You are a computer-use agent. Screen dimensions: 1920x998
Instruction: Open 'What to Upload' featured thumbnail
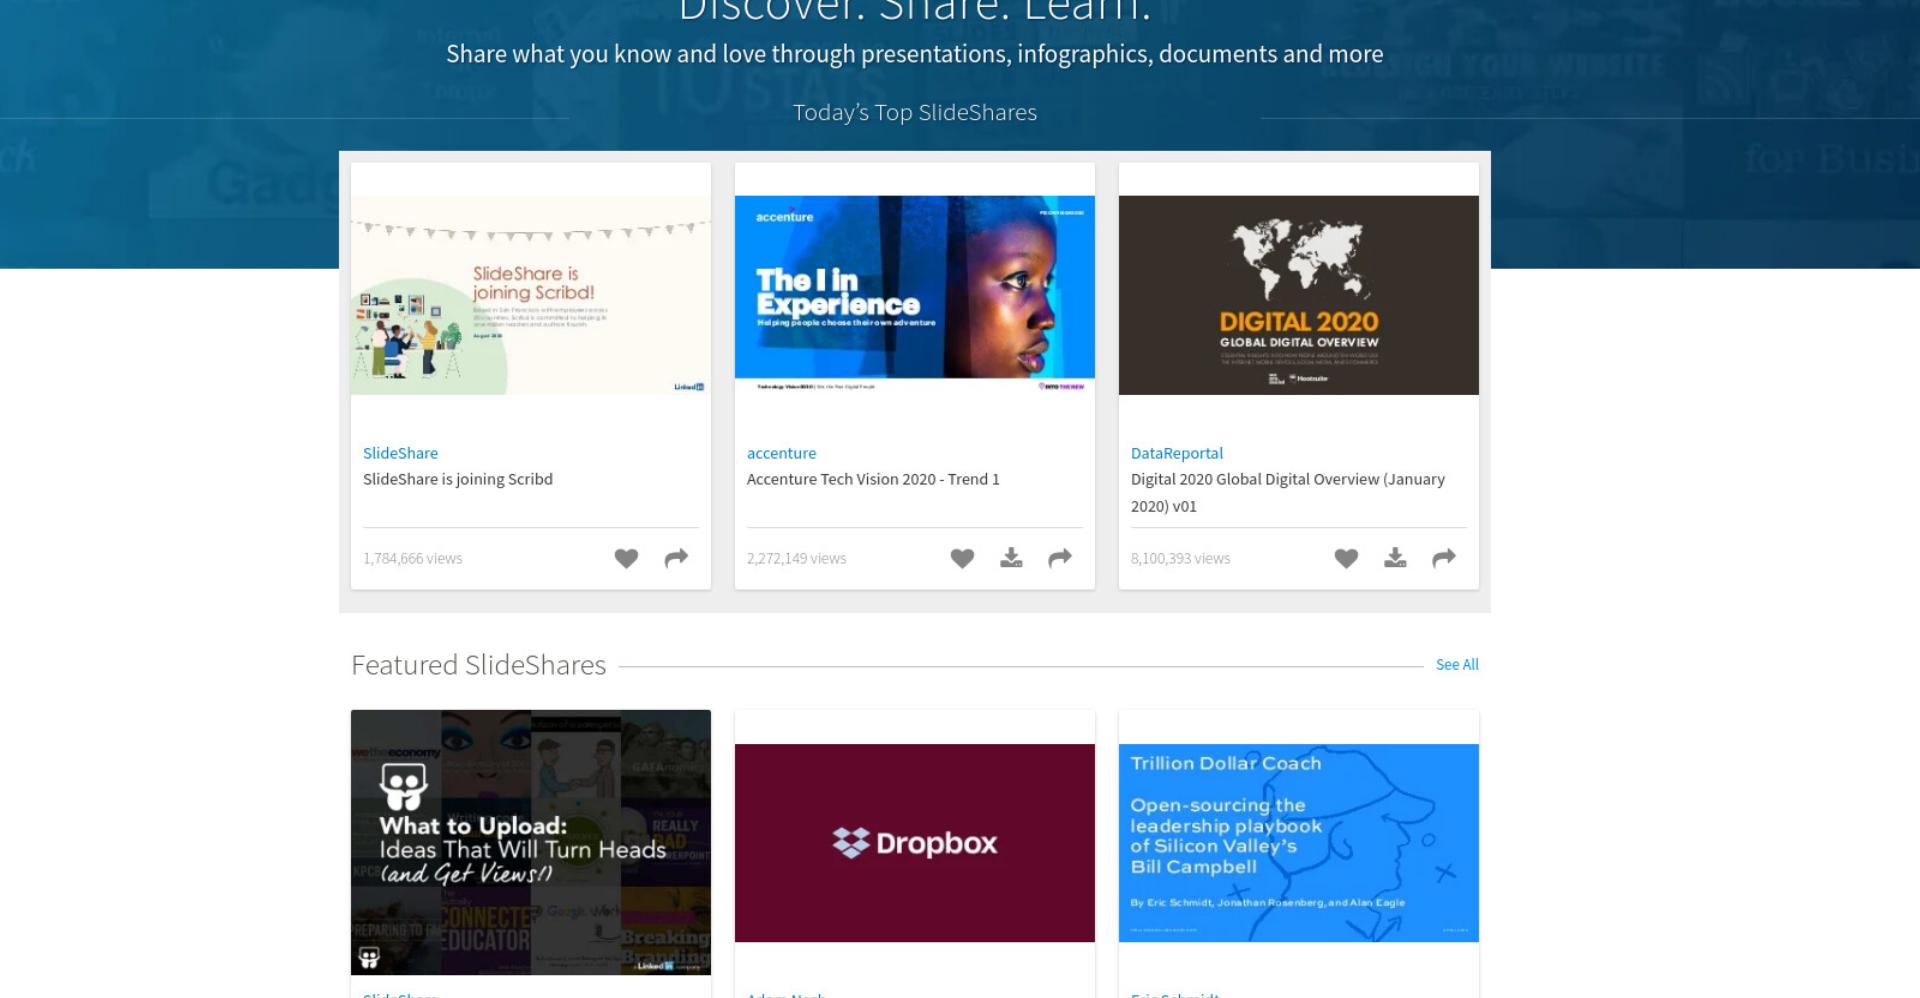click(x=531, y=842)
